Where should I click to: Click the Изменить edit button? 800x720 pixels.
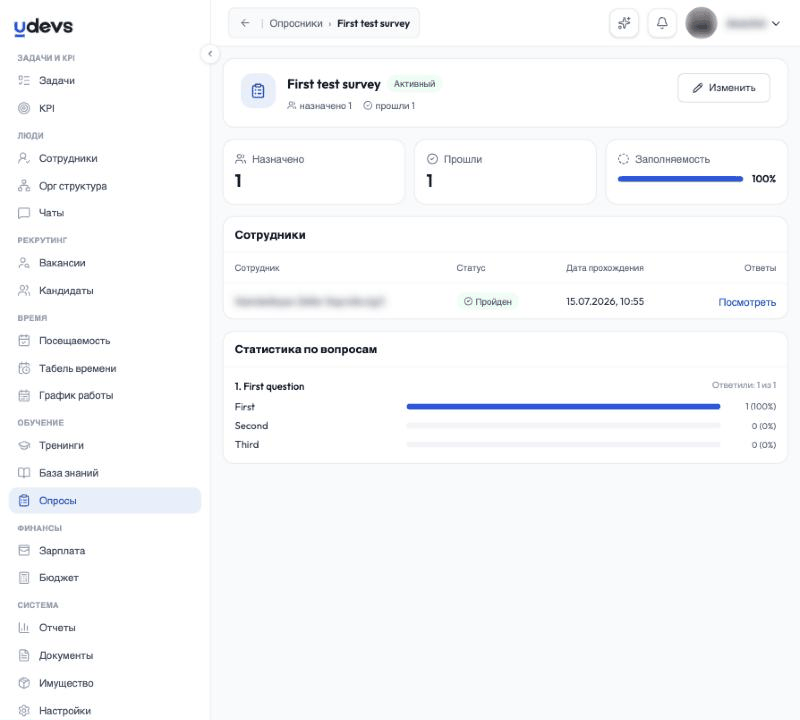click(723, 88)
